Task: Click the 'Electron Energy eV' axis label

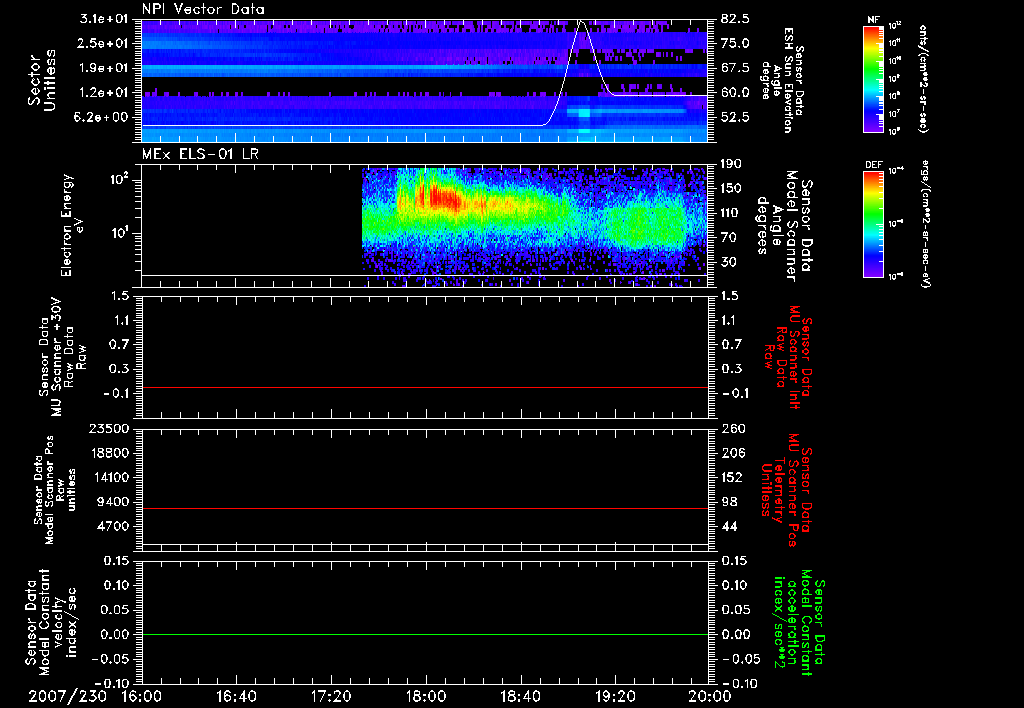Action: pyautogui.click(x=73, y=225)
